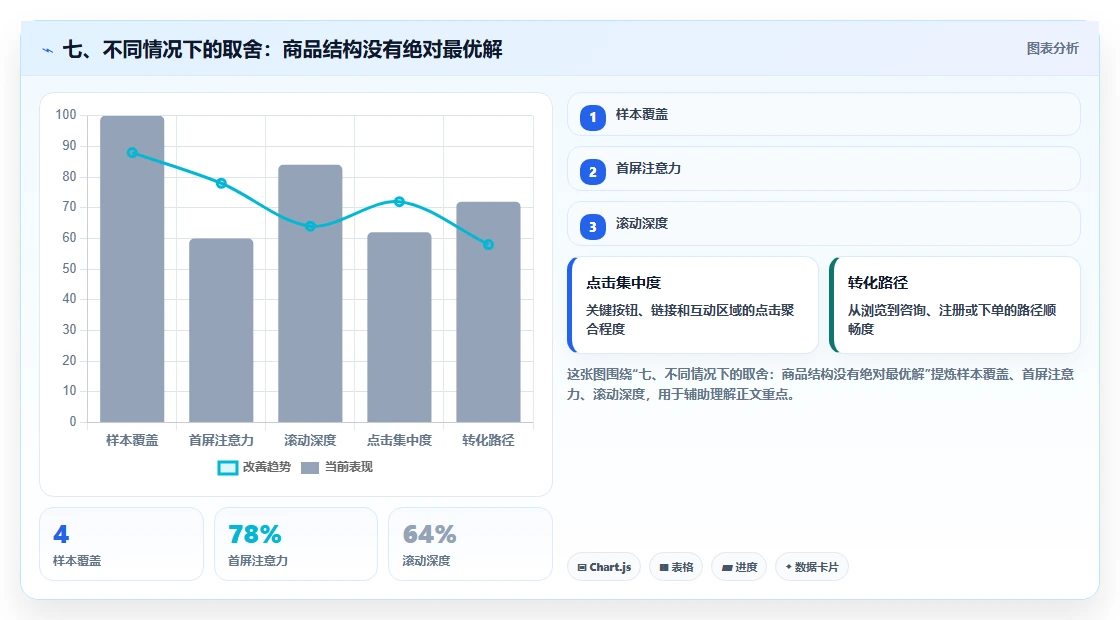1120x620 pixels.
Task: Click the y-axis value 50
Action: [x=69, y=269]
